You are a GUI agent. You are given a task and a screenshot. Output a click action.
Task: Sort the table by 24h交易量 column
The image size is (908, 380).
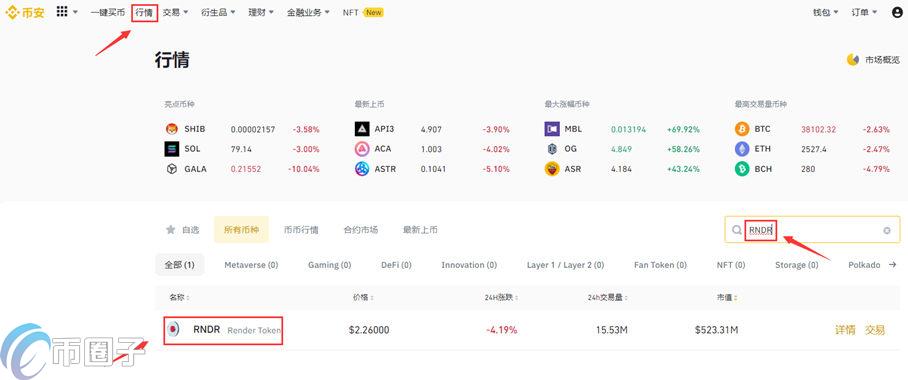pyautogui.click(x=607, y=298)
